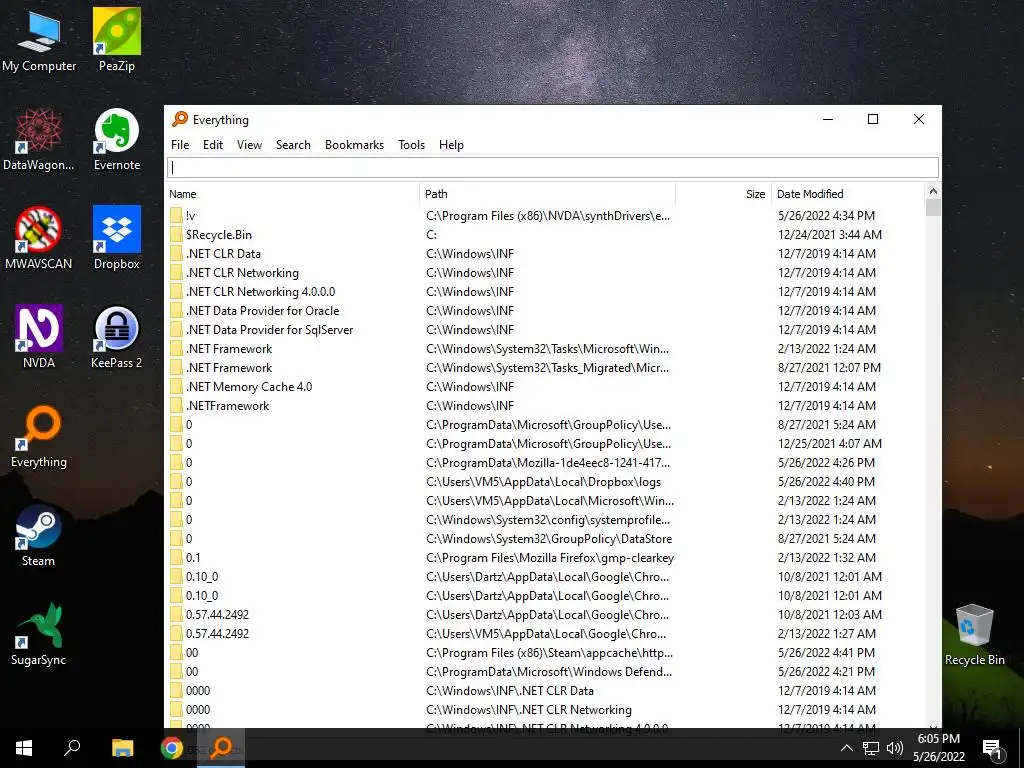This screenshot has height=768, width=1024.
Task: Open the notification center icon
Action: tap(992, 749)
